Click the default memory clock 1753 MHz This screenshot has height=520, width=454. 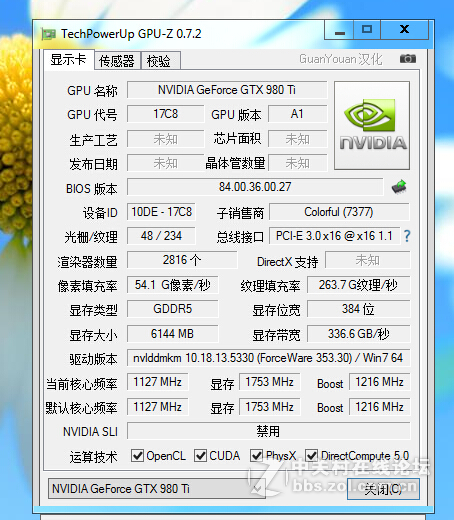(270, 407)
